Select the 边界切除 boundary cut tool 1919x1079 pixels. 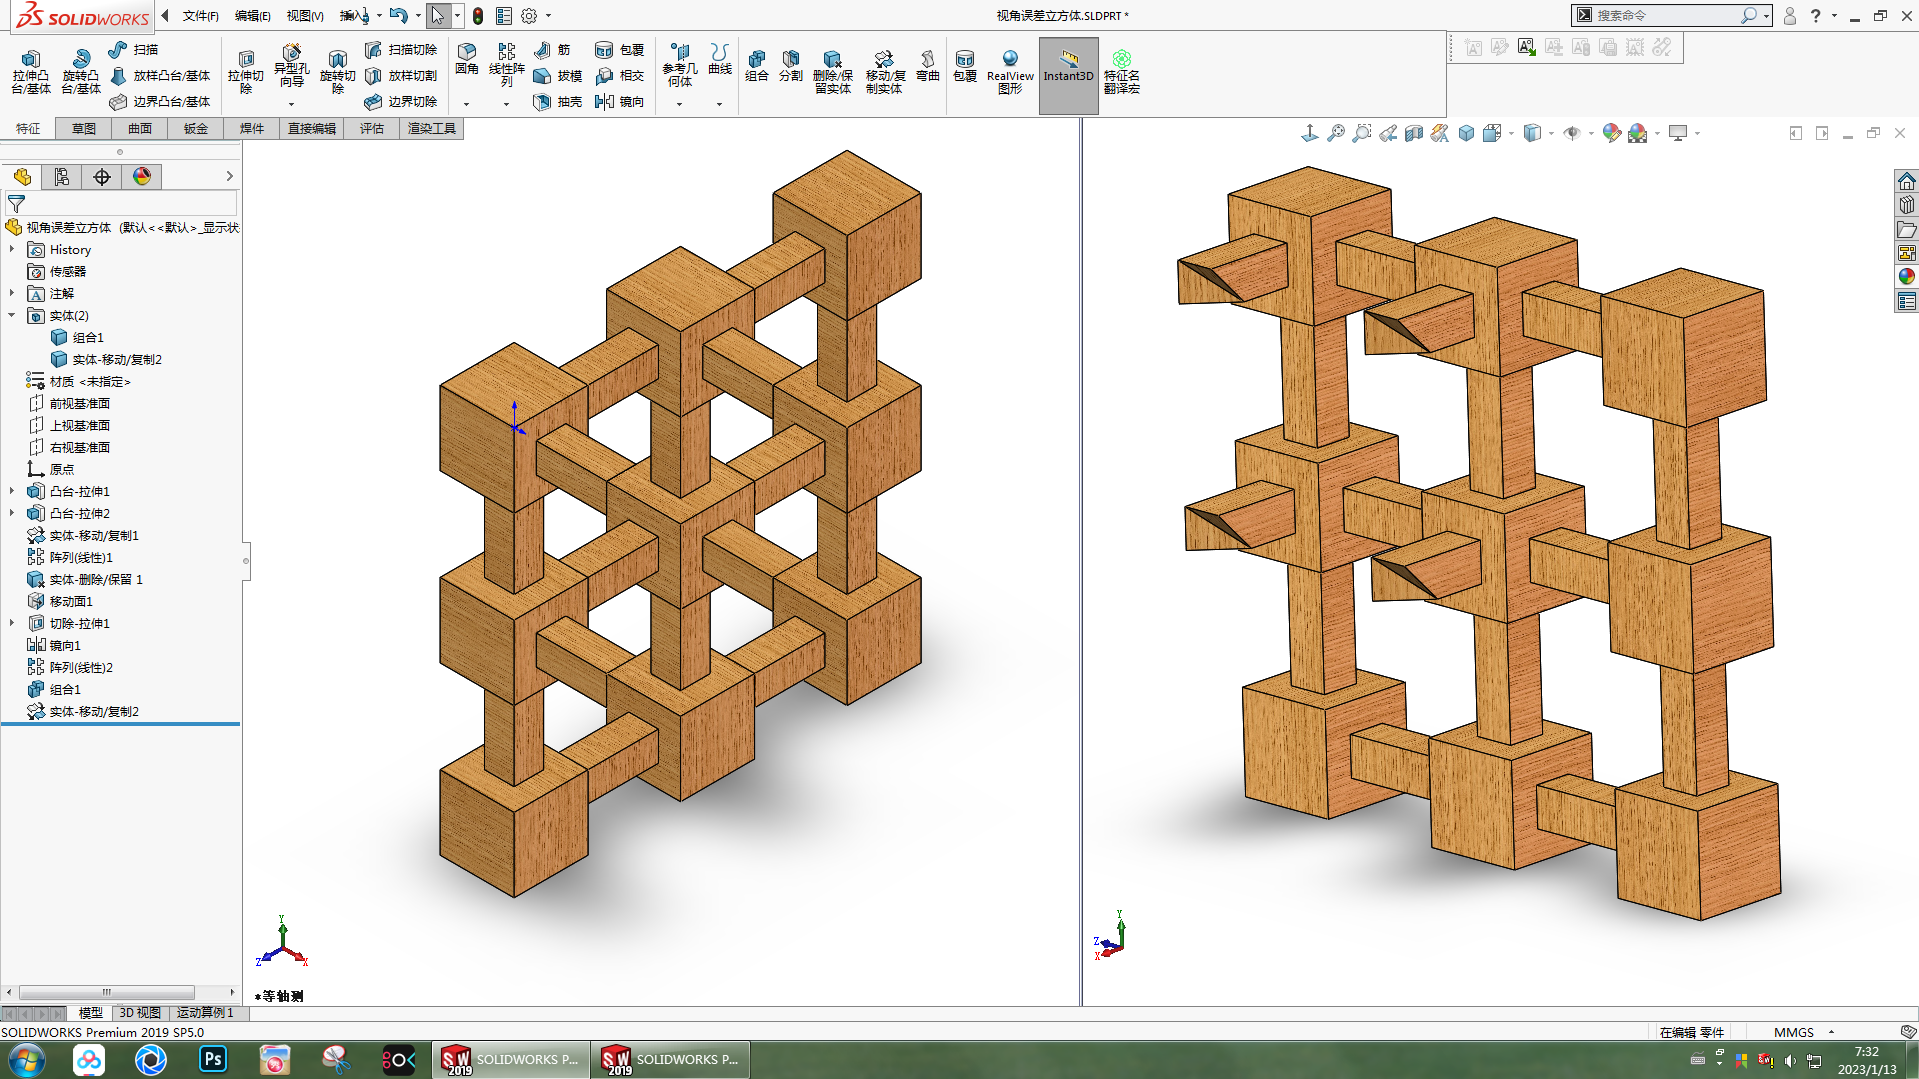pyautogui.click(x=401, y=101)
